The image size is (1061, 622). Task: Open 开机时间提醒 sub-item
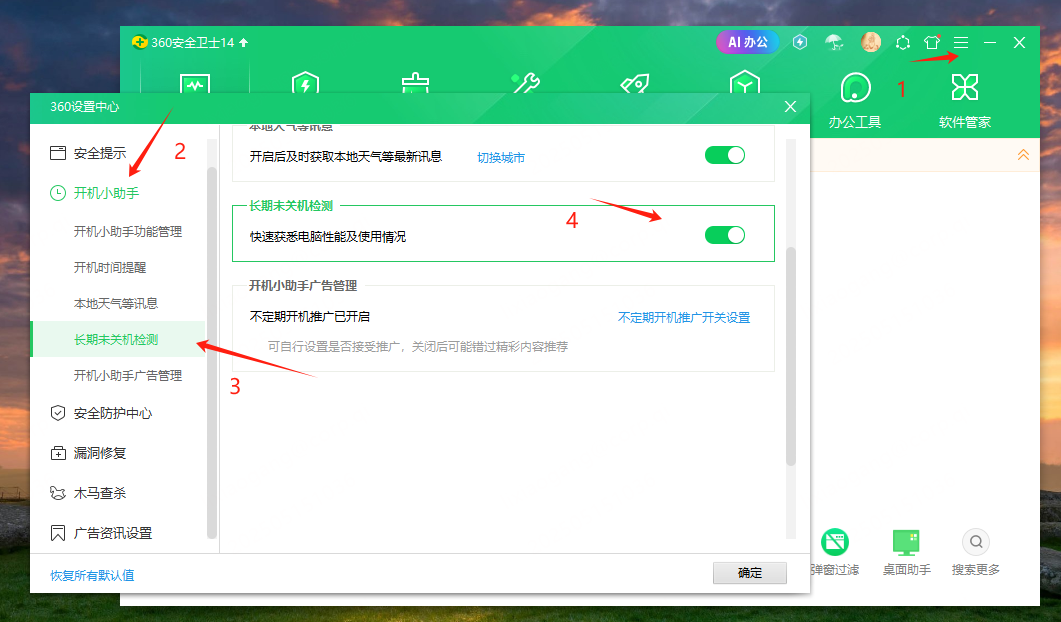click(x=110, y=267)
